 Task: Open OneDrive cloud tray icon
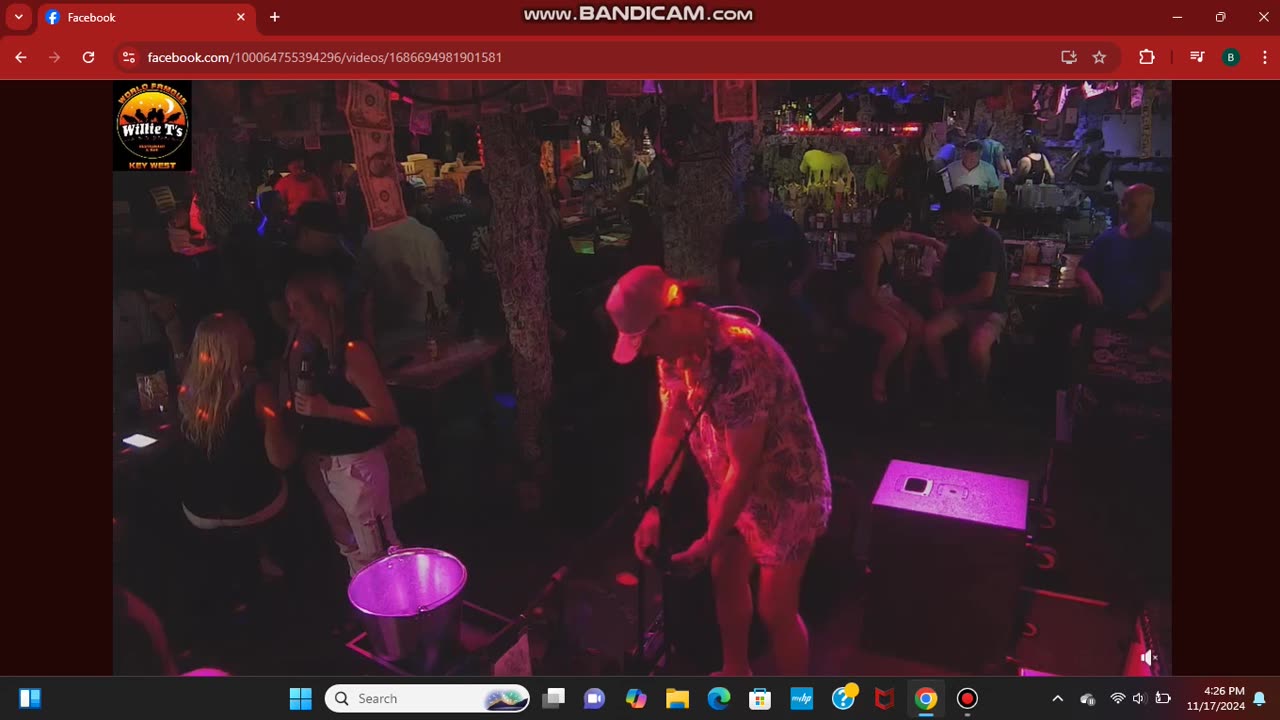tap(1088, 699)
